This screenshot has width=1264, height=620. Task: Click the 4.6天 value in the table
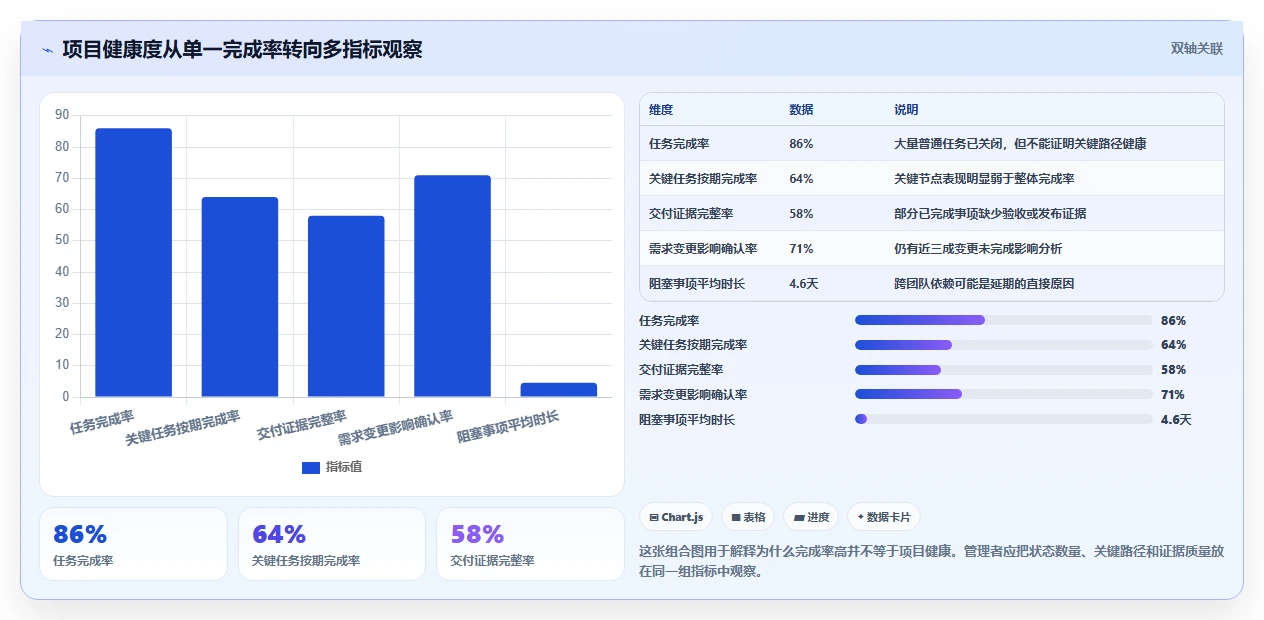pos(804,284)
